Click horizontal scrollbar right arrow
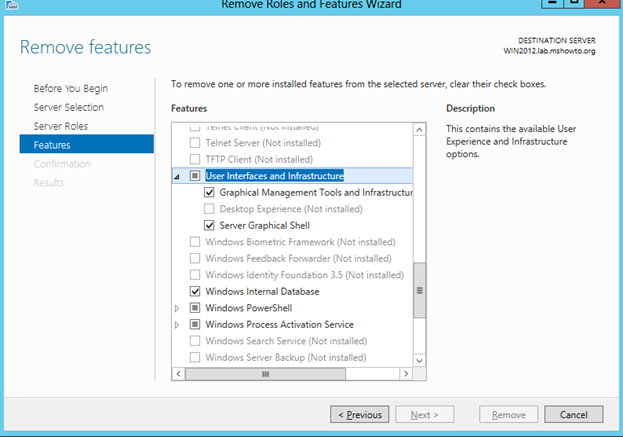This screenshot has height=437, width=623. [408, 373]
